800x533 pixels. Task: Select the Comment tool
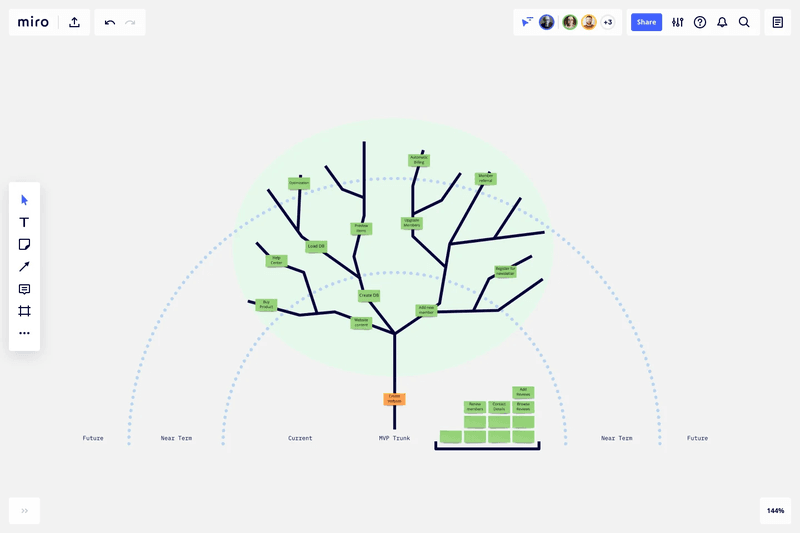[x=24, y=289]
